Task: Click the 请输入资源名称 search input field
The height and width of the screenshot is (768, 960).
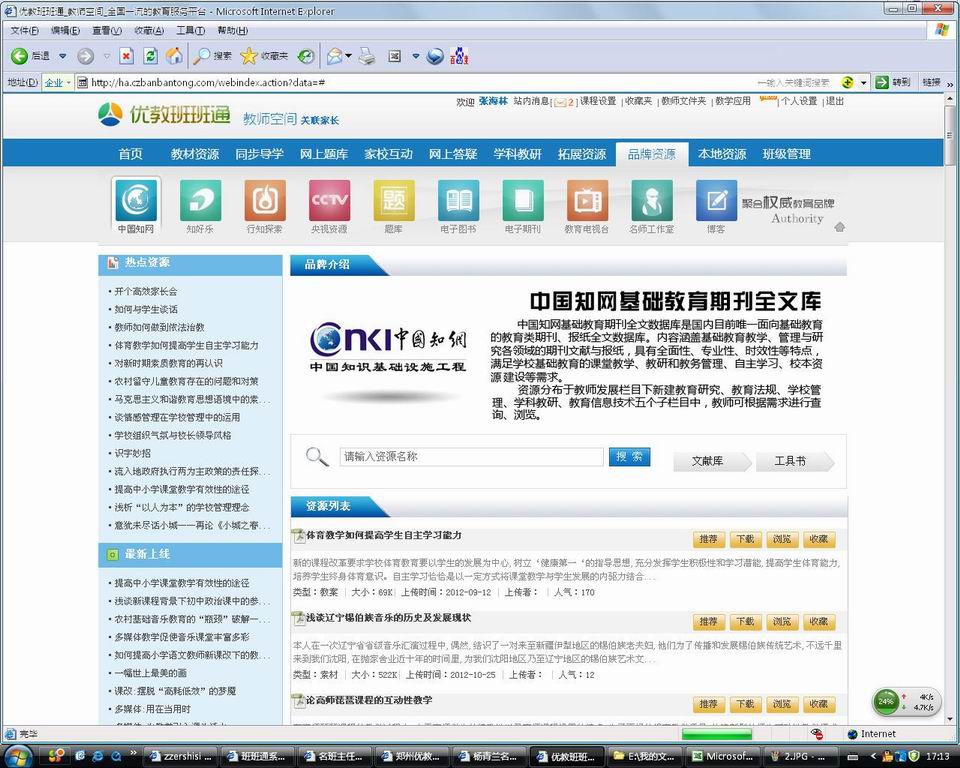Action: pyautogui.click(x=471, y=457)
